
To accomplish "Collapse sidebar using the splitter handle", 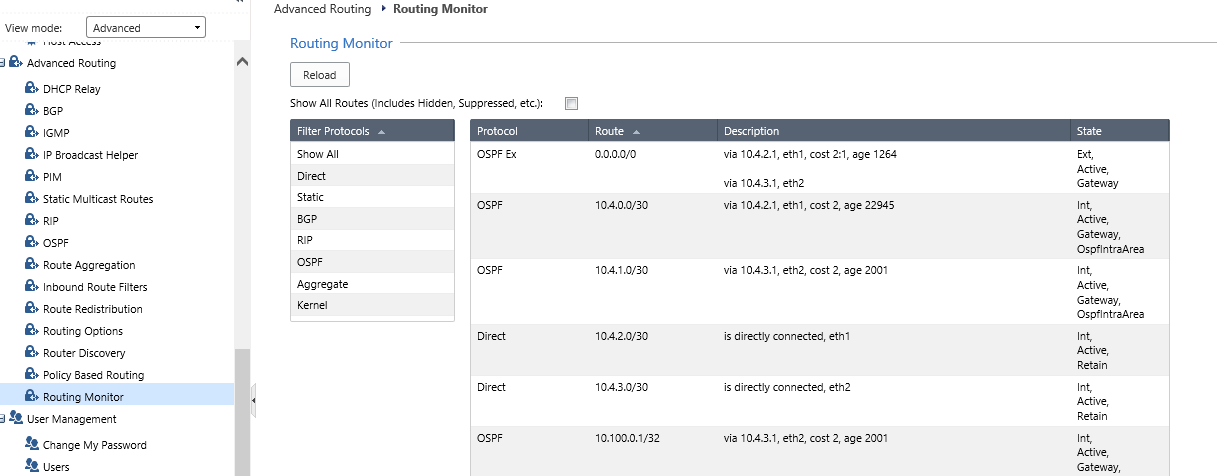I will click(253, 400).
